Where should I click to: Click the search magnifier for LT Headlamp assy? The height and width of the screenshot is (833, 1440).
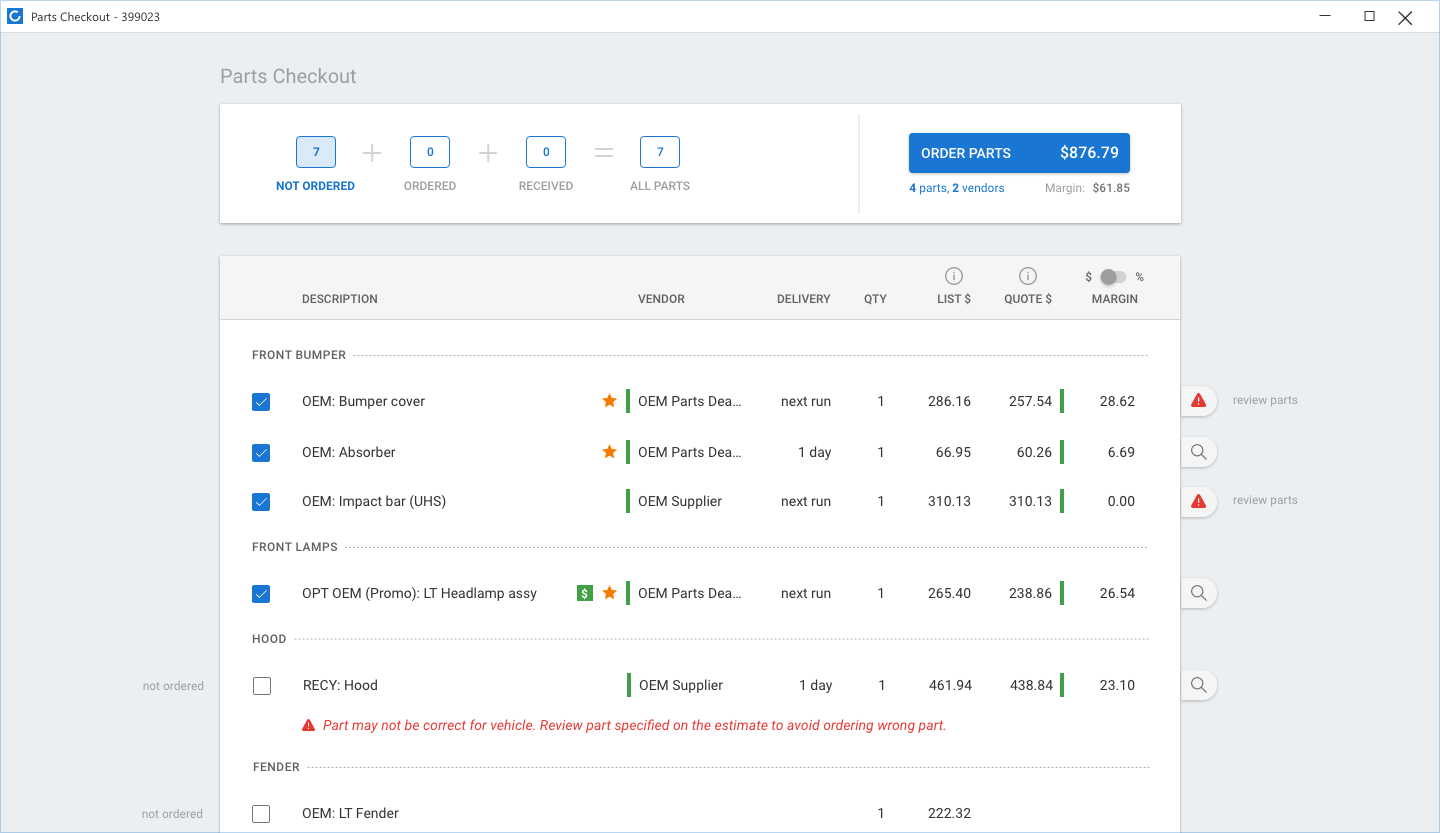coord(1198,593)
